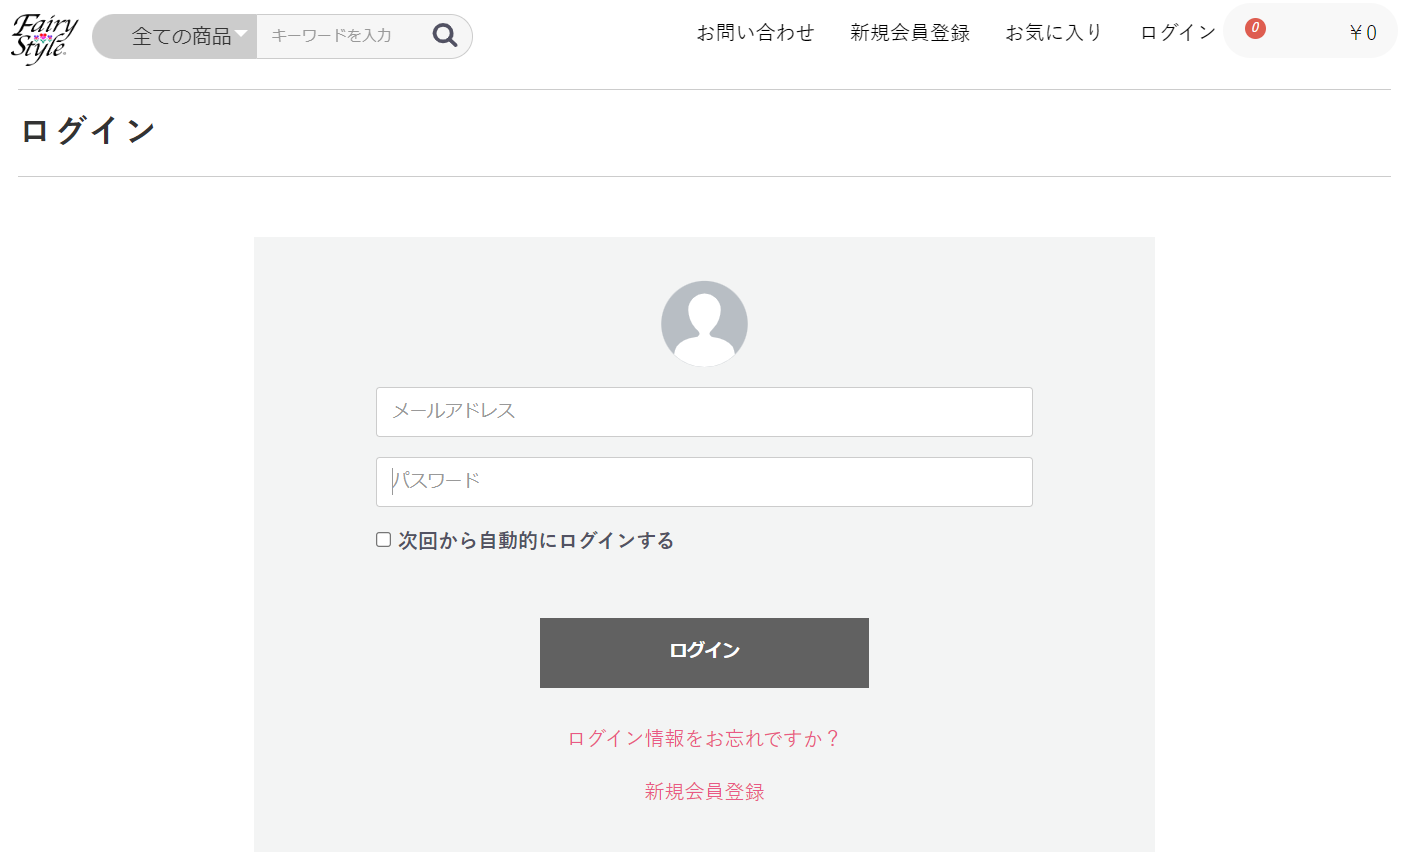Enable the auto-login checkbox
This screenshot has width=1416, height=852.
point(383,540)
